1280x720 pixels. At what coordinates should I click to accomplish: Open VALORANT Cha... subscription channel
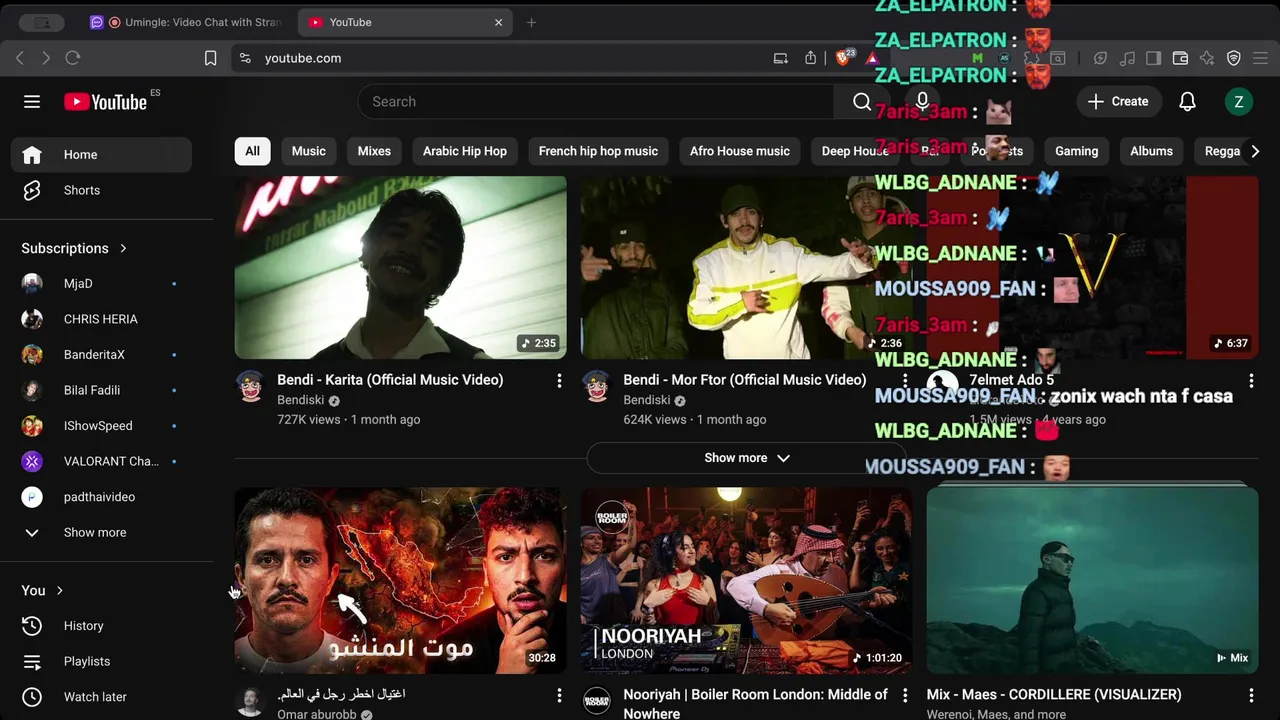(101, 461)
